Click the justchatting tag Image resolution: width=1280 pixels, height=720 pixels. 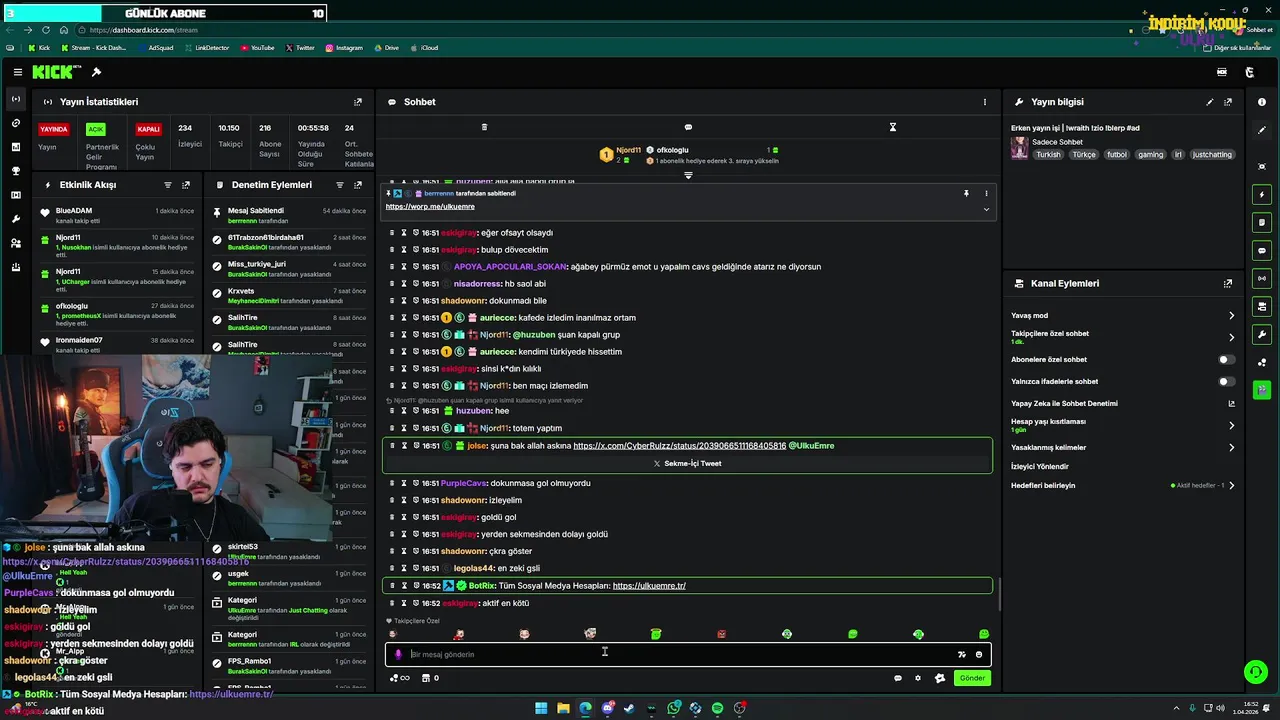[x=1213, y=155]
